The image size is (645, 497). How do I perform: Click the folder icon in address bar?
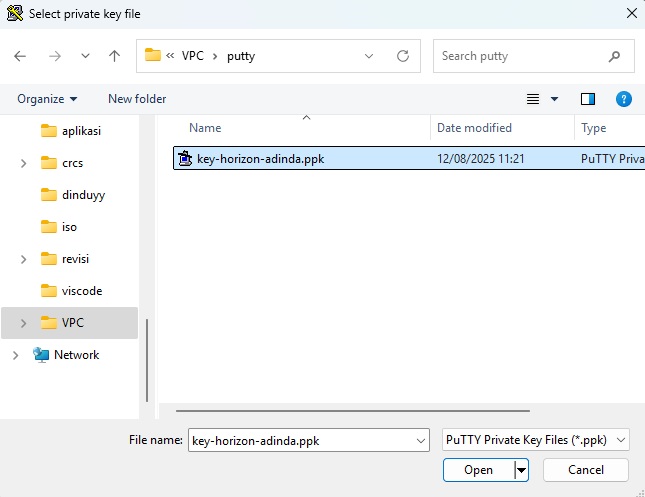click(x=153, y=55)
